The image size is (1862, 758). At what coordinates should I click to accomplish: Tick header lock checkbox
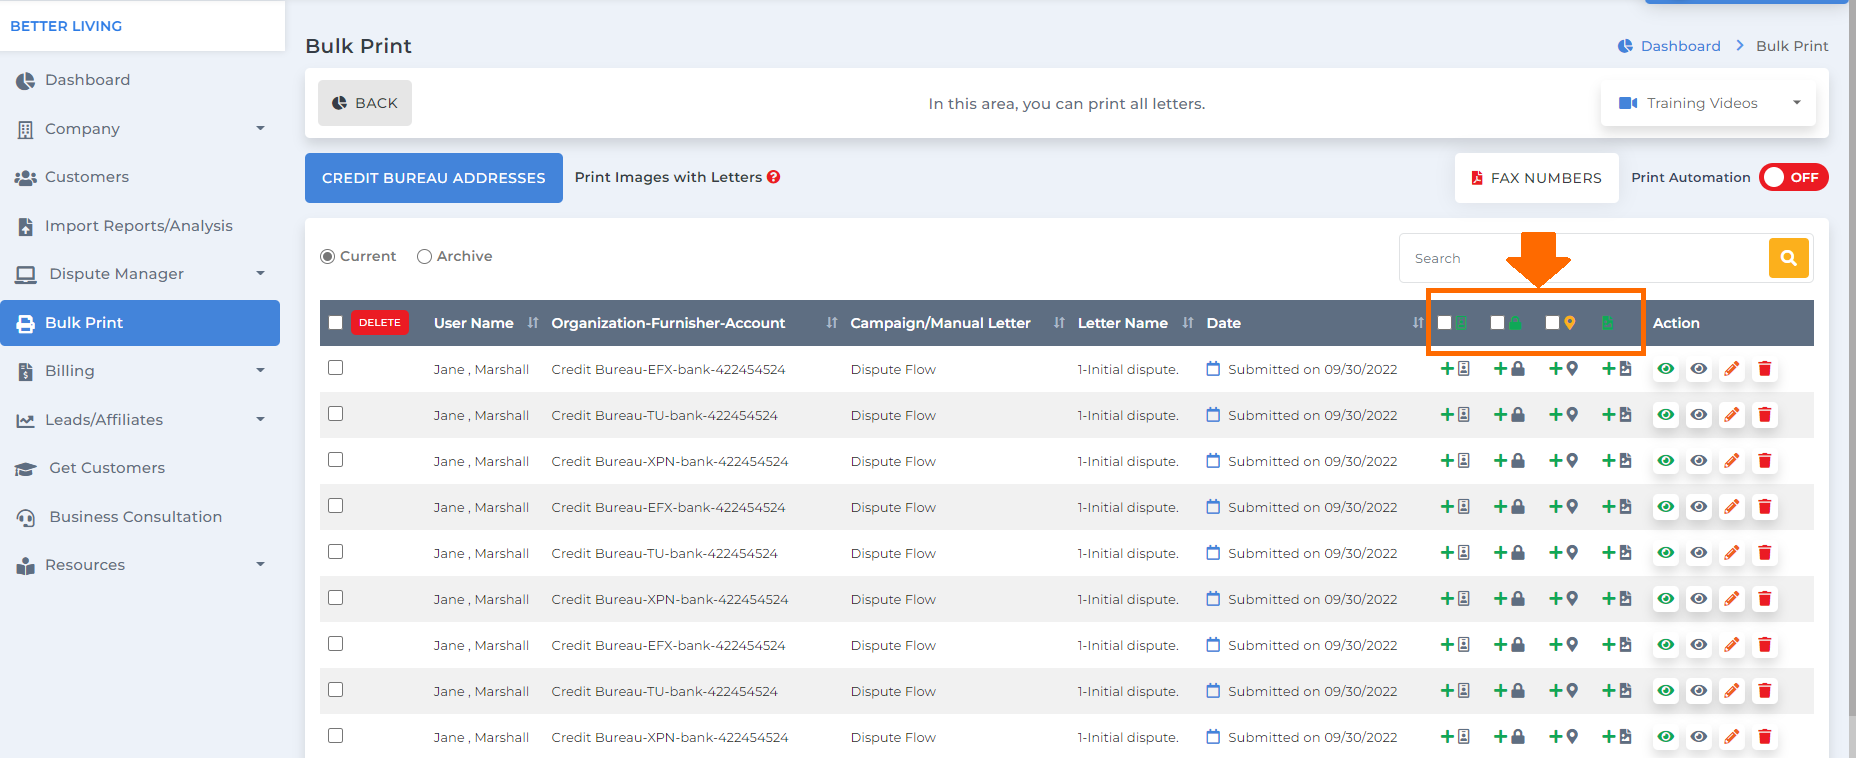[x=1498, y=323]
